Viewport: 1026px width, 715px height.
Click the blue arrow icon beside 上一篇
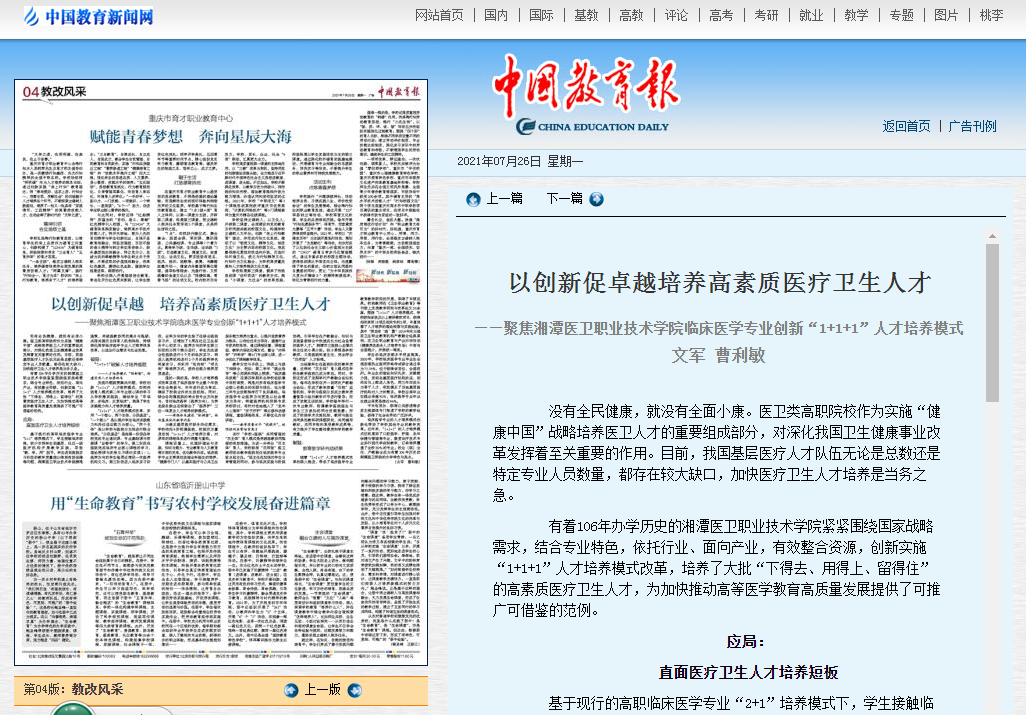tap(473, 200)
